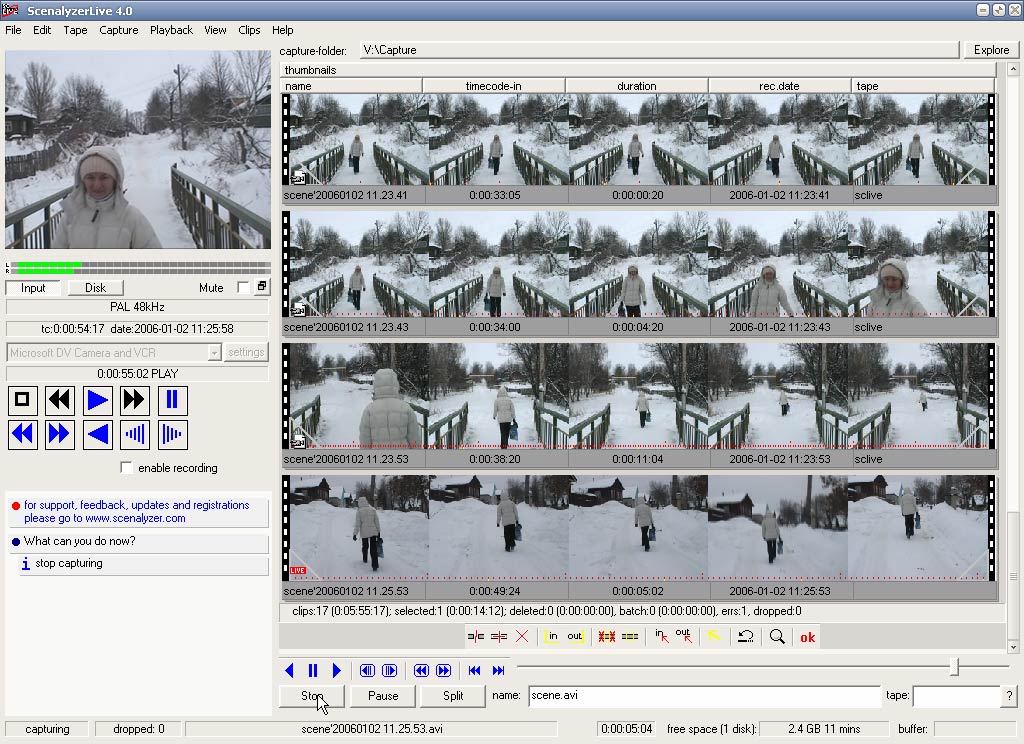This screenshot has width=1024, height=744.
Task: Click the magnifier search icon
Action: click(777, 637)
